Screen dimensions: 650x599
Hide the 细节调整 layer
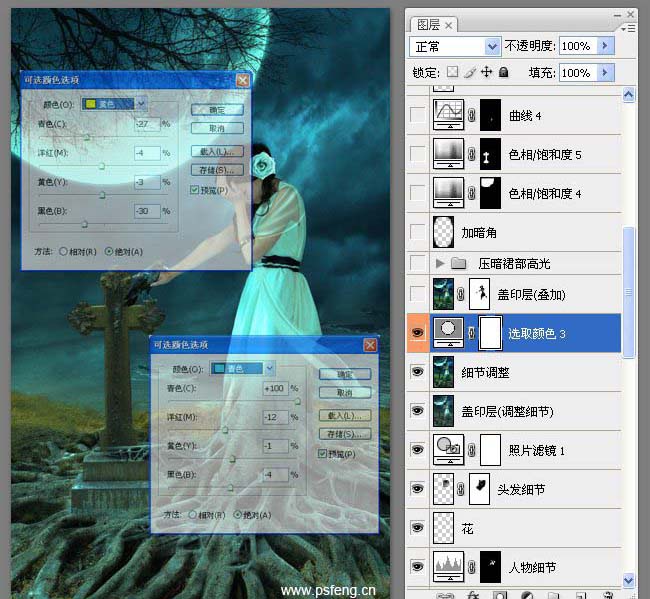(x=417, y=372)
